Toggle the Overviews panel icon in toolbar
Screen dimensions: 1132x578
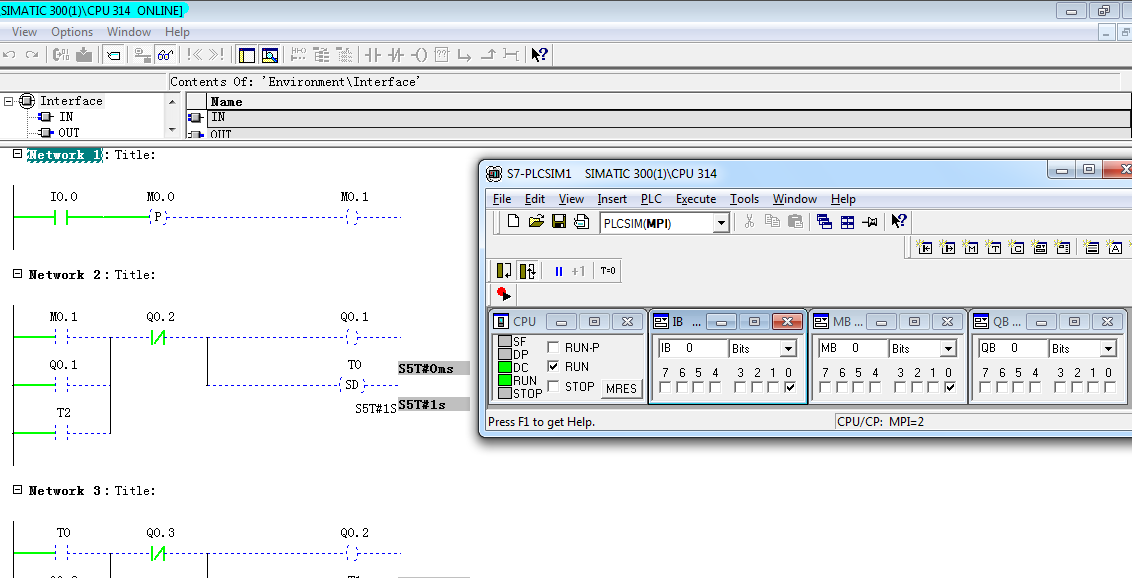(247, 55)
